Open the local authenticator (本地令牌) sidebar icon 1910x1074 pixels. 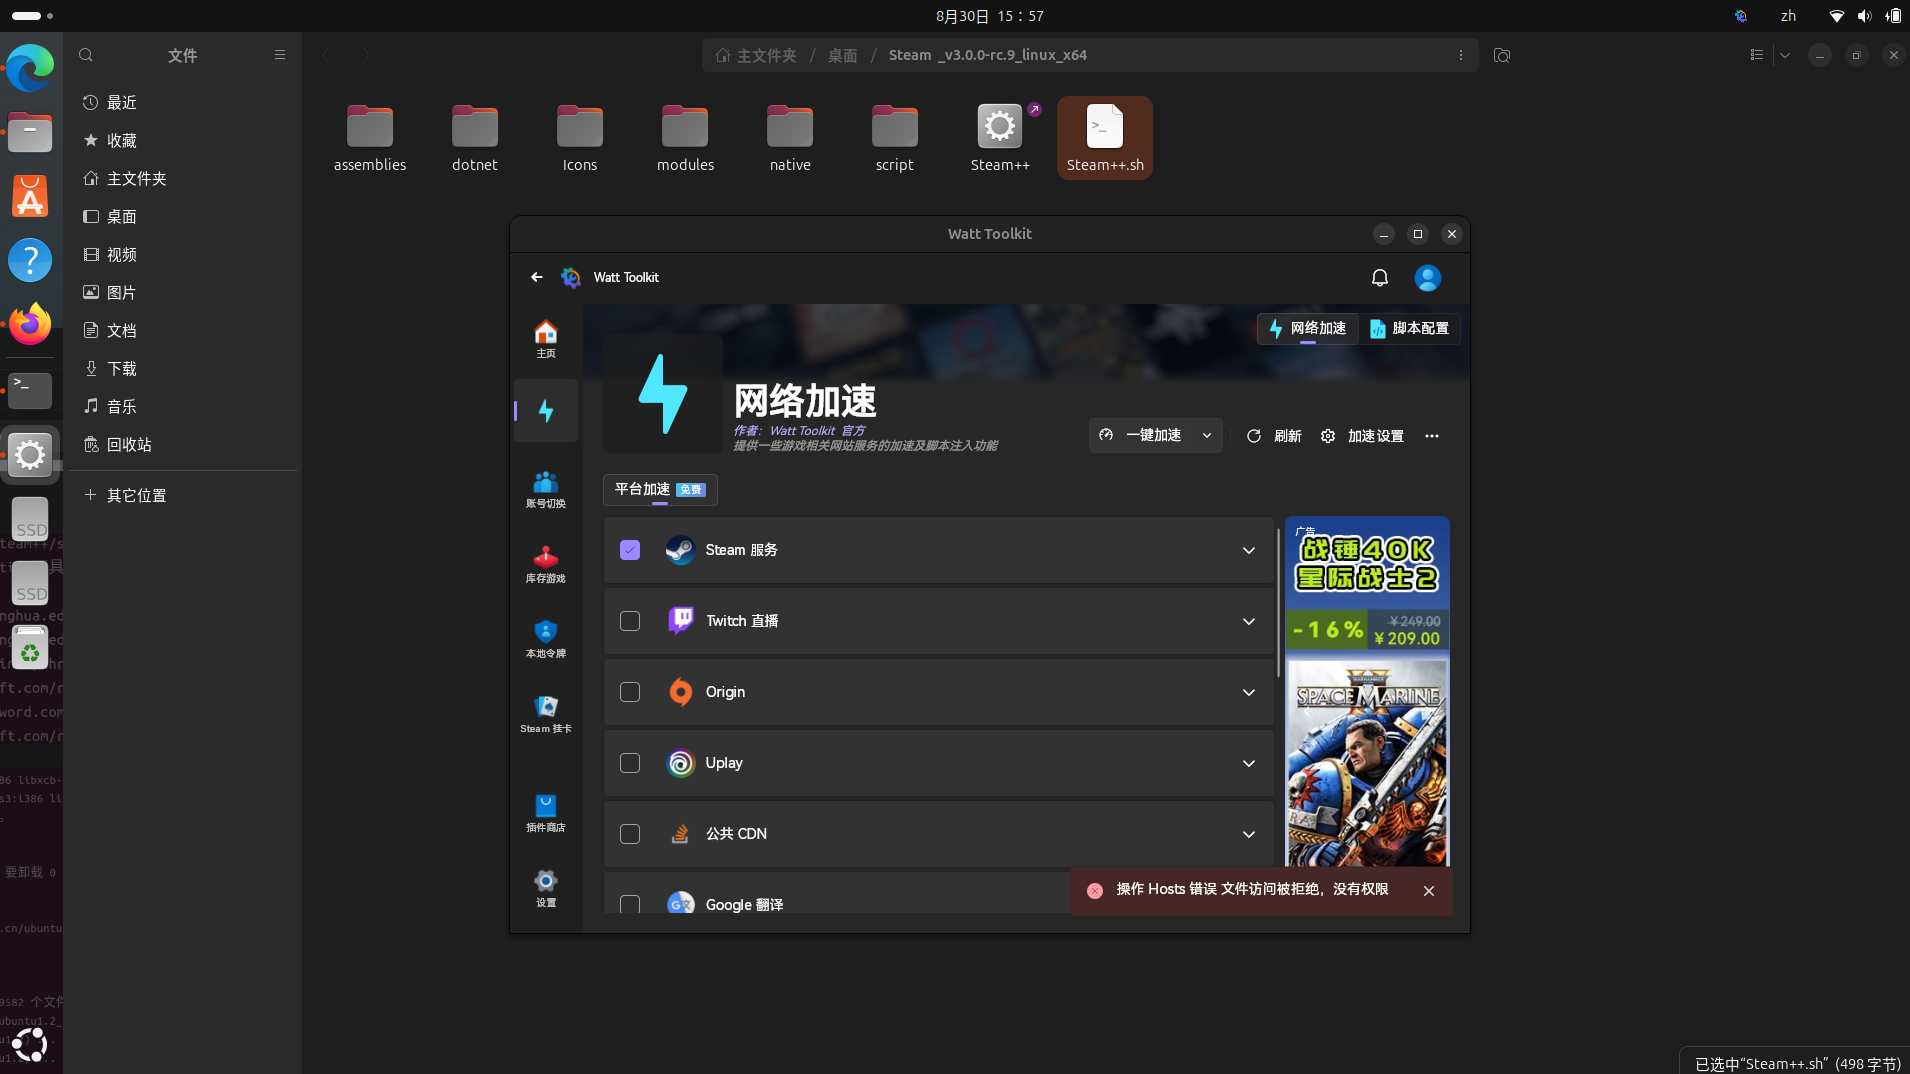pos(545,639)
